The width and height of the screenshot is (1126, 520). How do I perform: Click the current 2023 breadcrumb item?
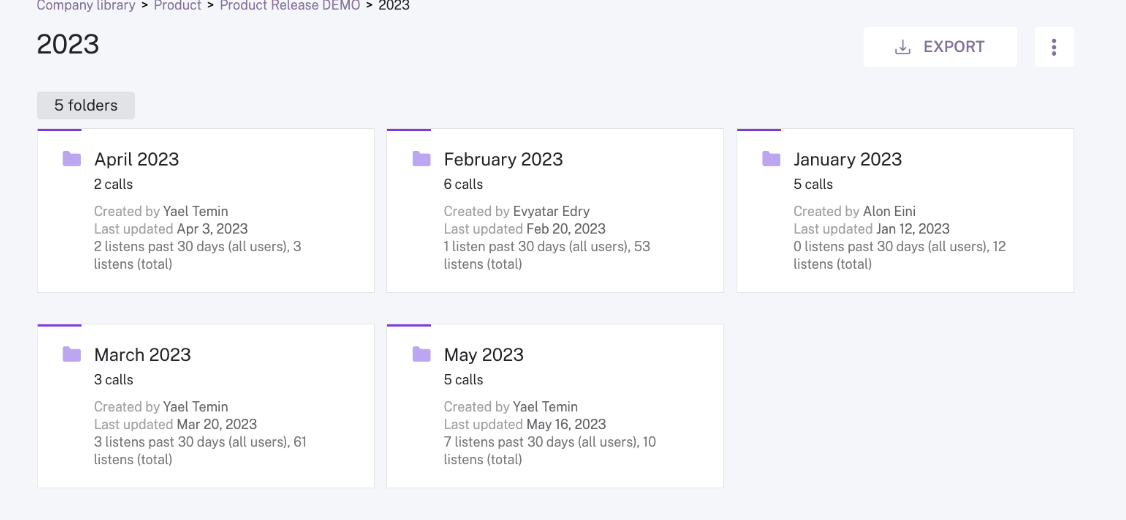click(x=394, y=6)
